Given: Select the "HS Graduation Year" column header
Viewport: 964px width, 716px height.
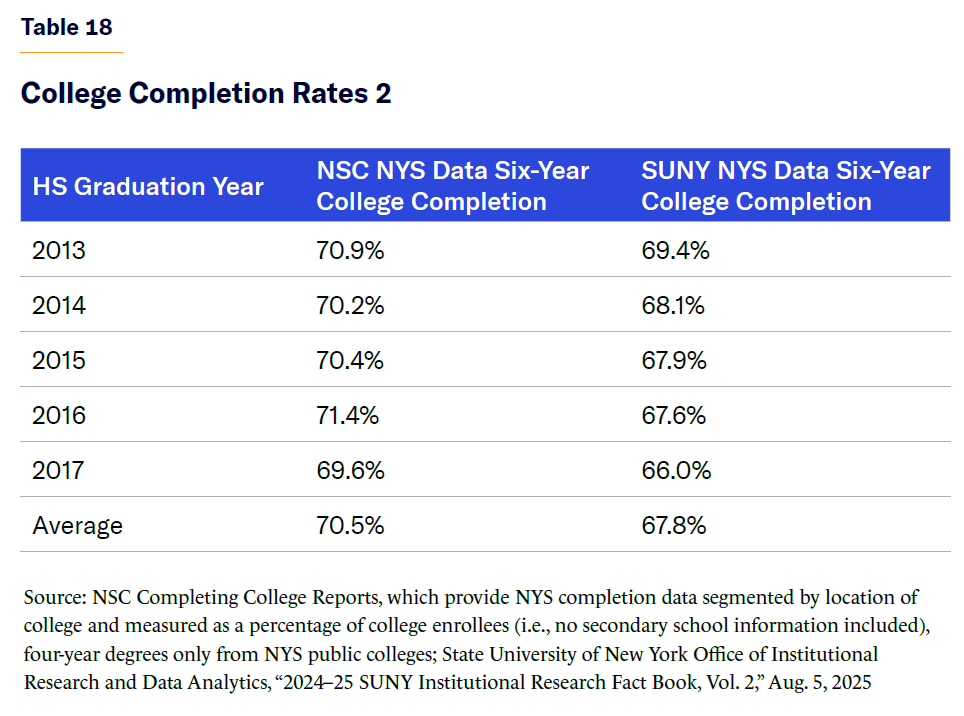Looking at the screenshot, I should [x=148, y=187].
